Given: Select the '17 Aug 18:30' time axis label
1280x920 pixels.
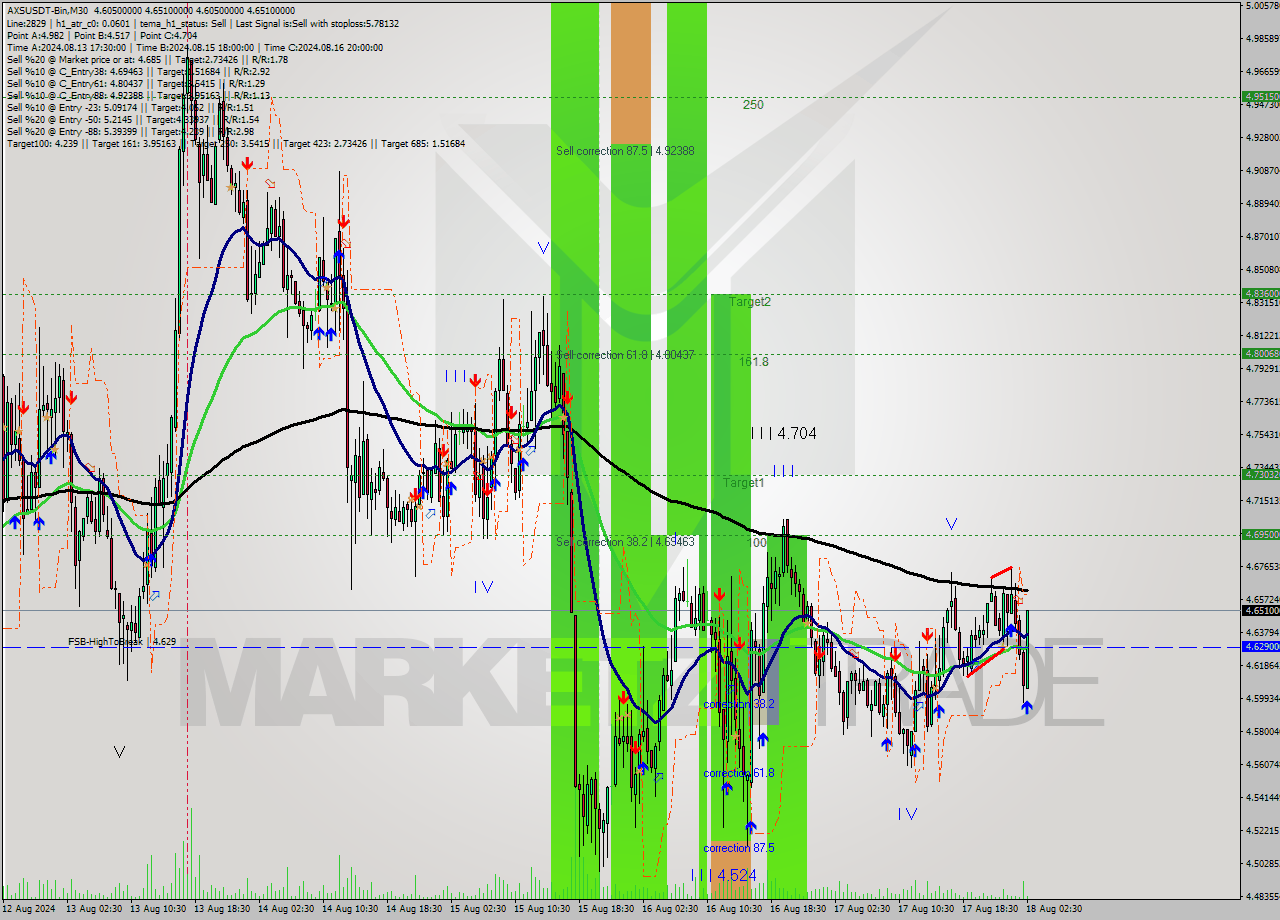Looking at the screenshot, I should (990, 909).
